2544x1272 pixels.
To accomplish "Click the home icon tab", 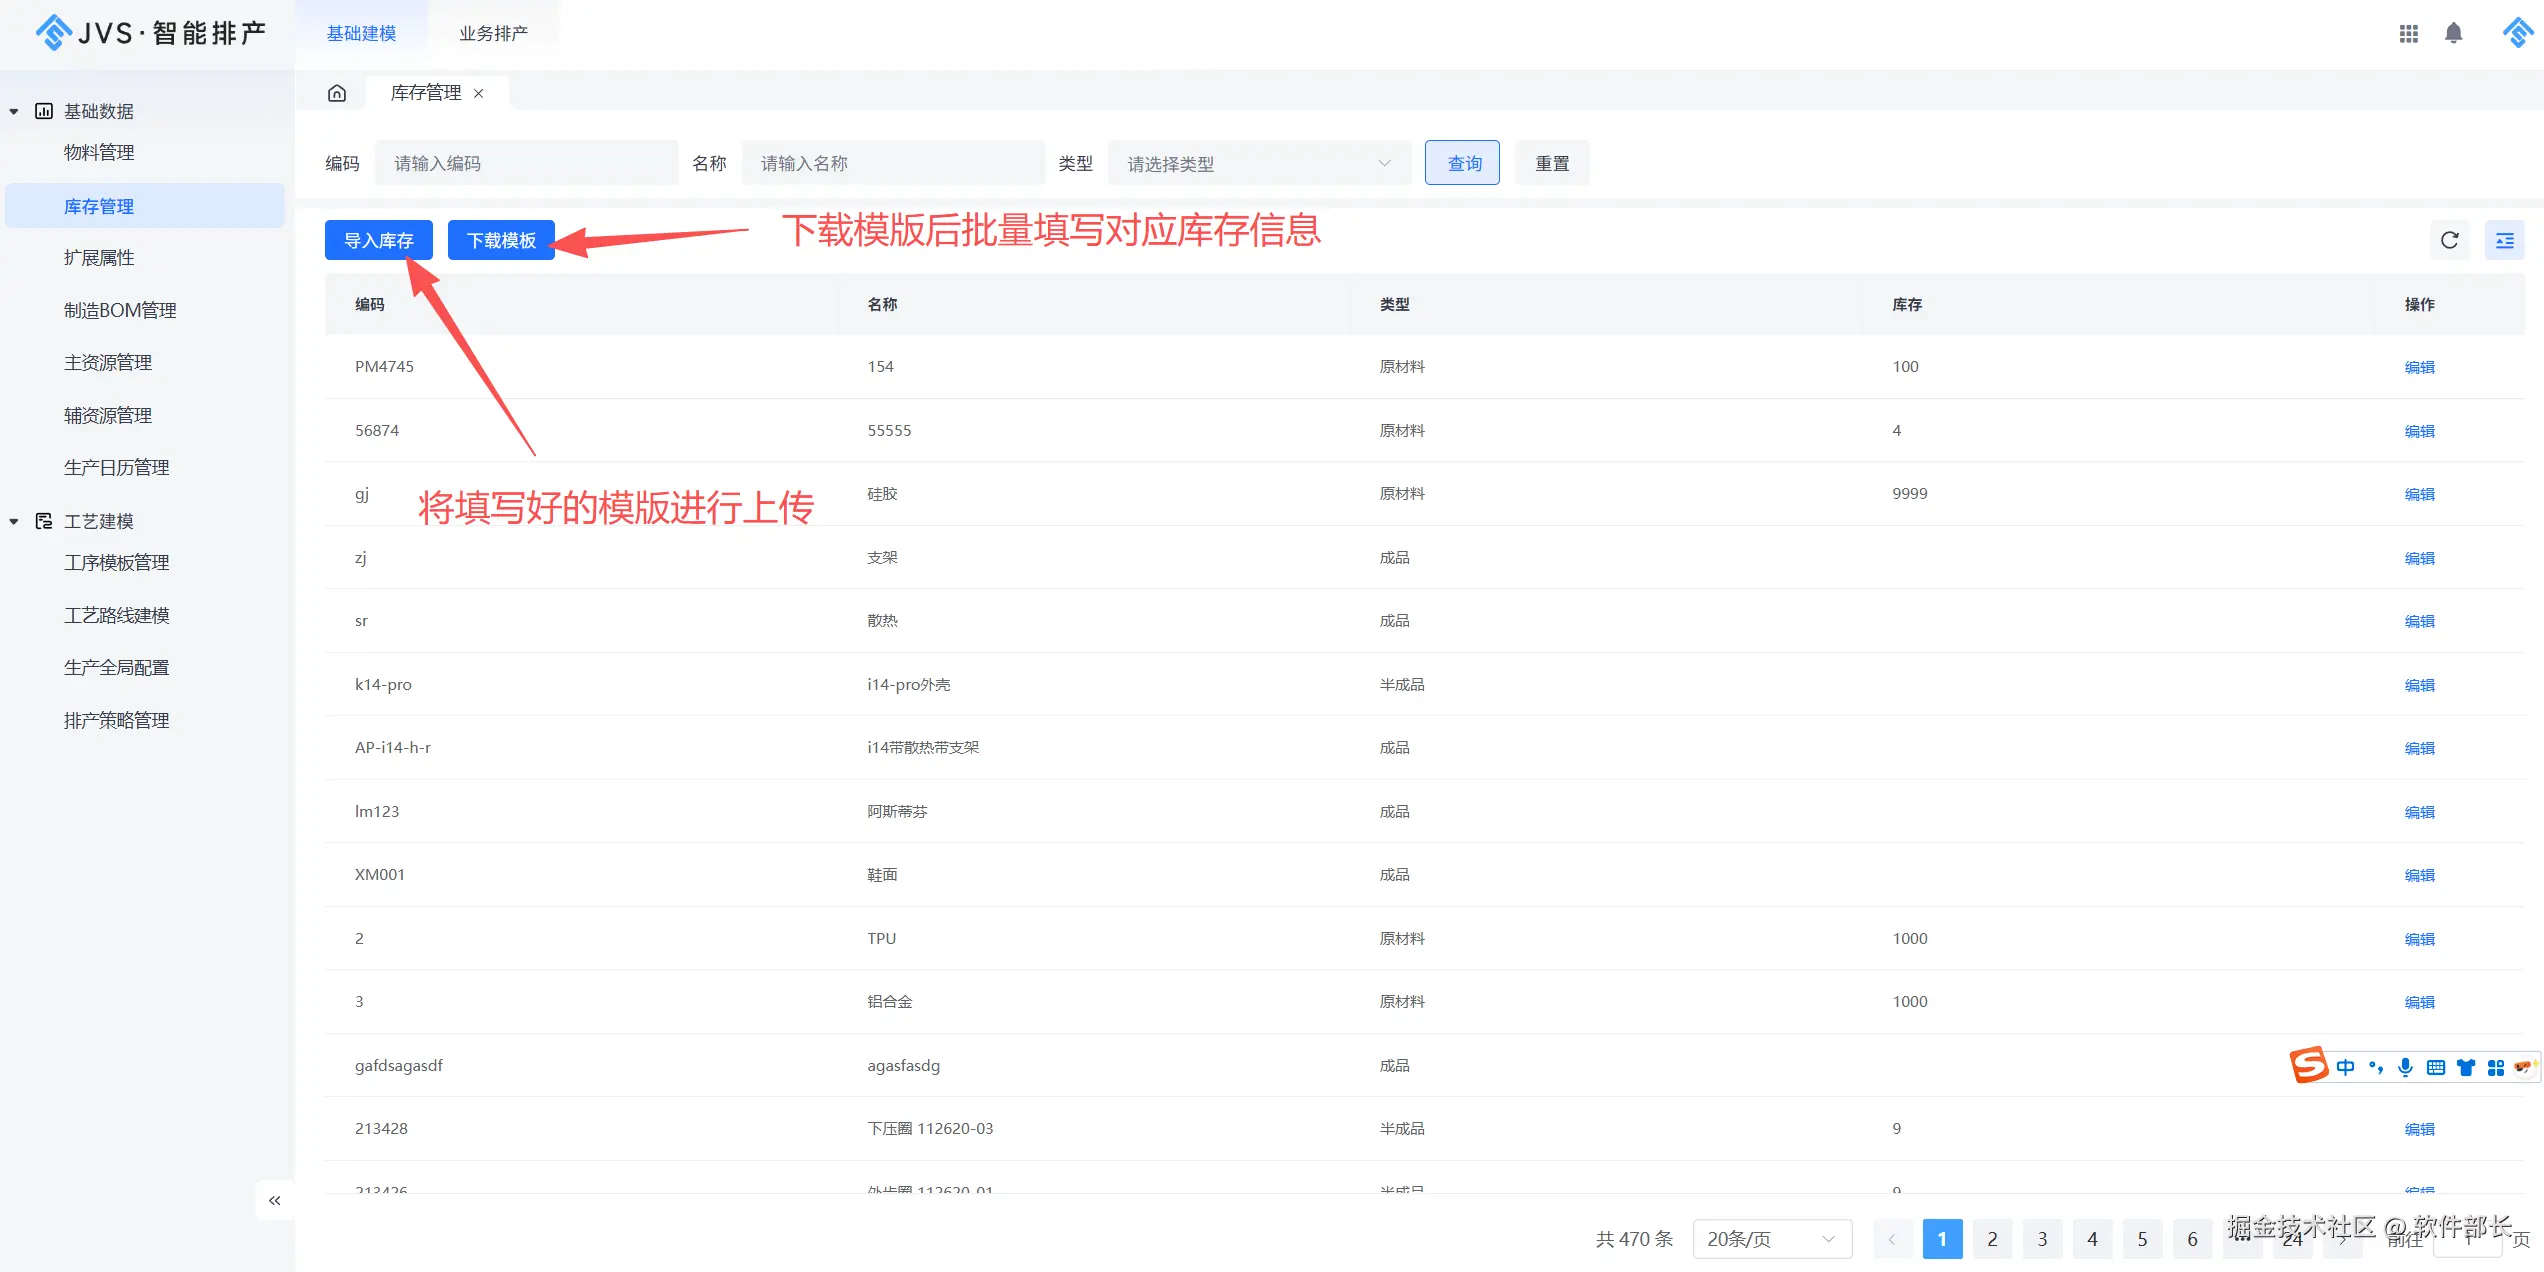I will click(x=337, y=93).
